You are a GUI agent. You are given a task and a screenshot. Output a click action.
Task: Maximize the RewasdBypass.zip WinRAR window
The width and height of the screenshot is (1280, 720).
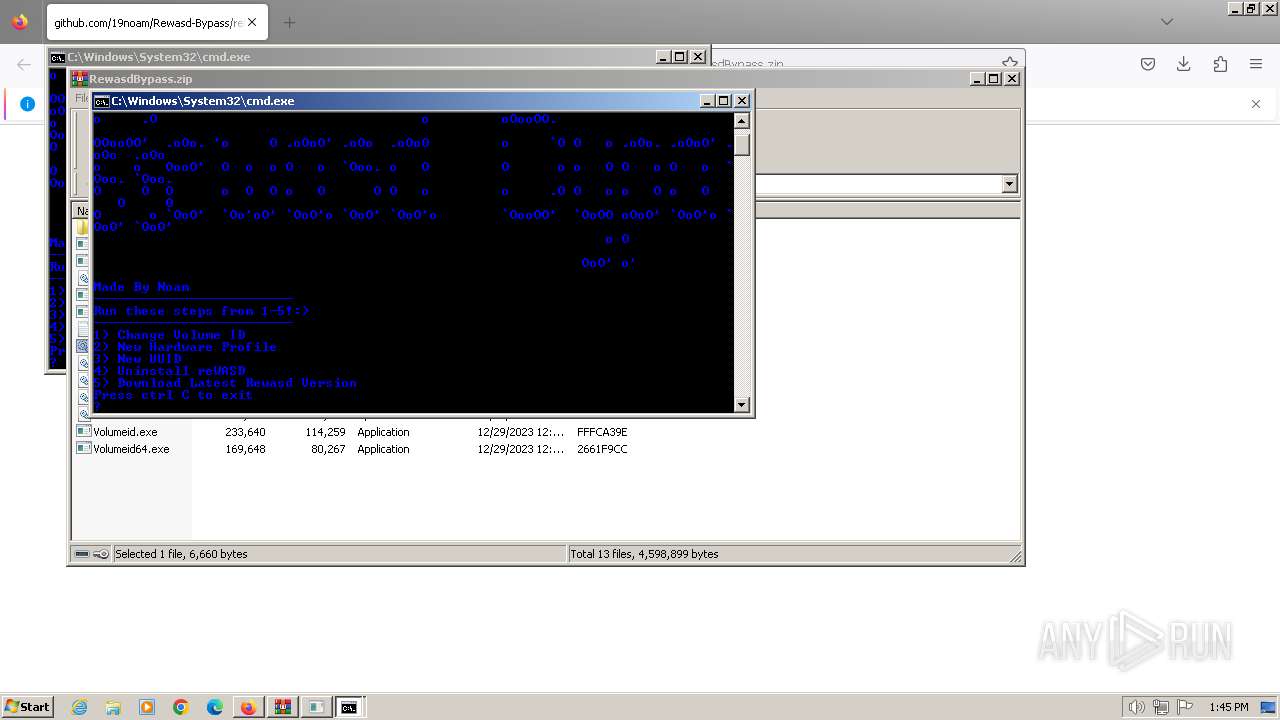(x=994, y=79)
